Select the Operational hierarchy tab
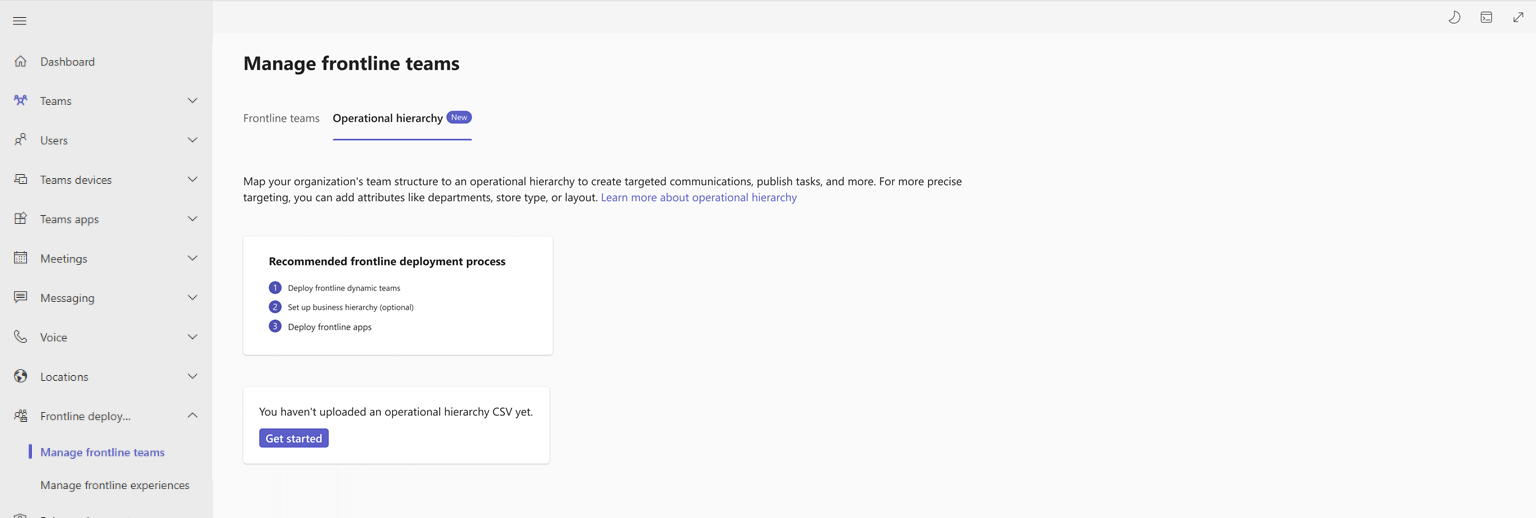Image resolution: width=1536 pixels, height=518 pixels. 388,118
